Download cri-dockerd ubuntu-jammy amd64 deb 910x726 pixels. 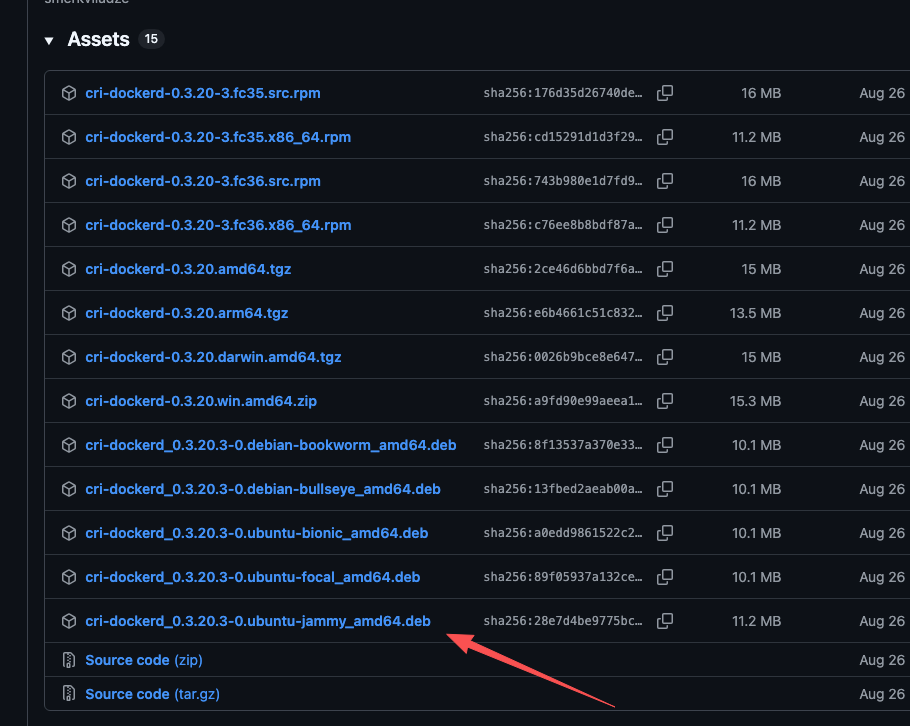coord(257,621)
